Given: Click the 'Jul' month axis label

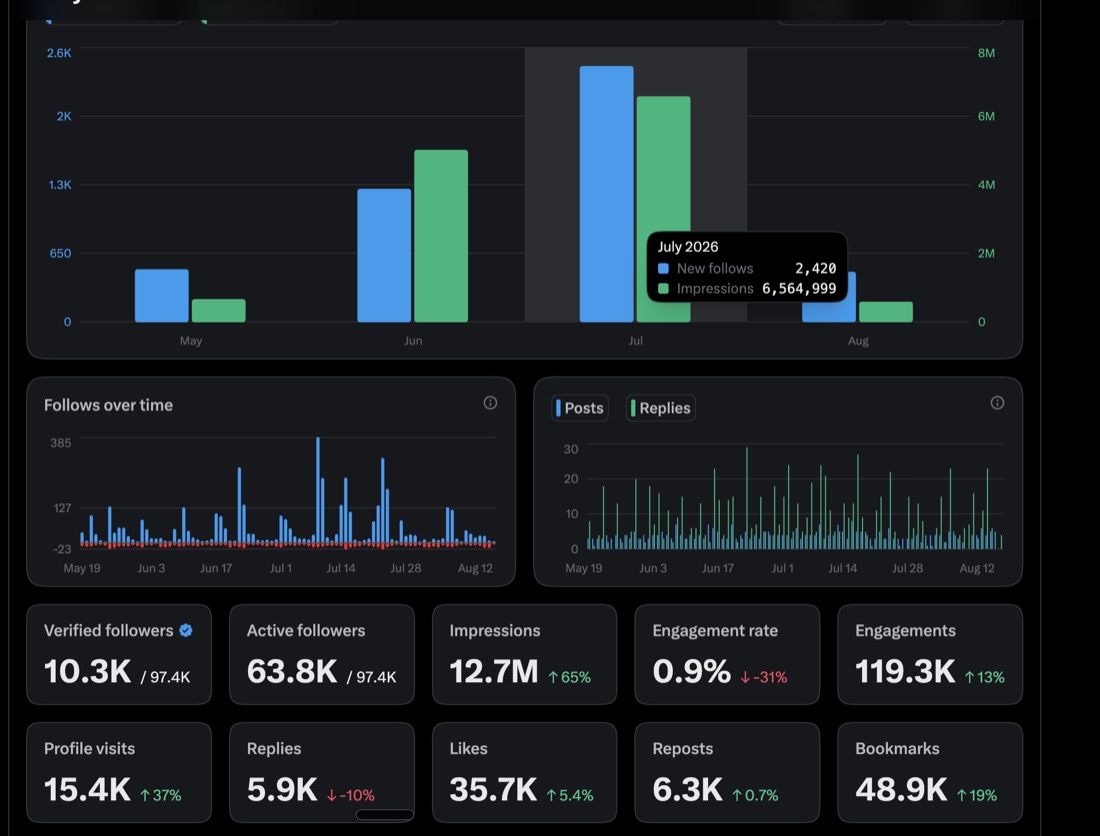Looking at the screenshot, I should [x=635, y=341].
